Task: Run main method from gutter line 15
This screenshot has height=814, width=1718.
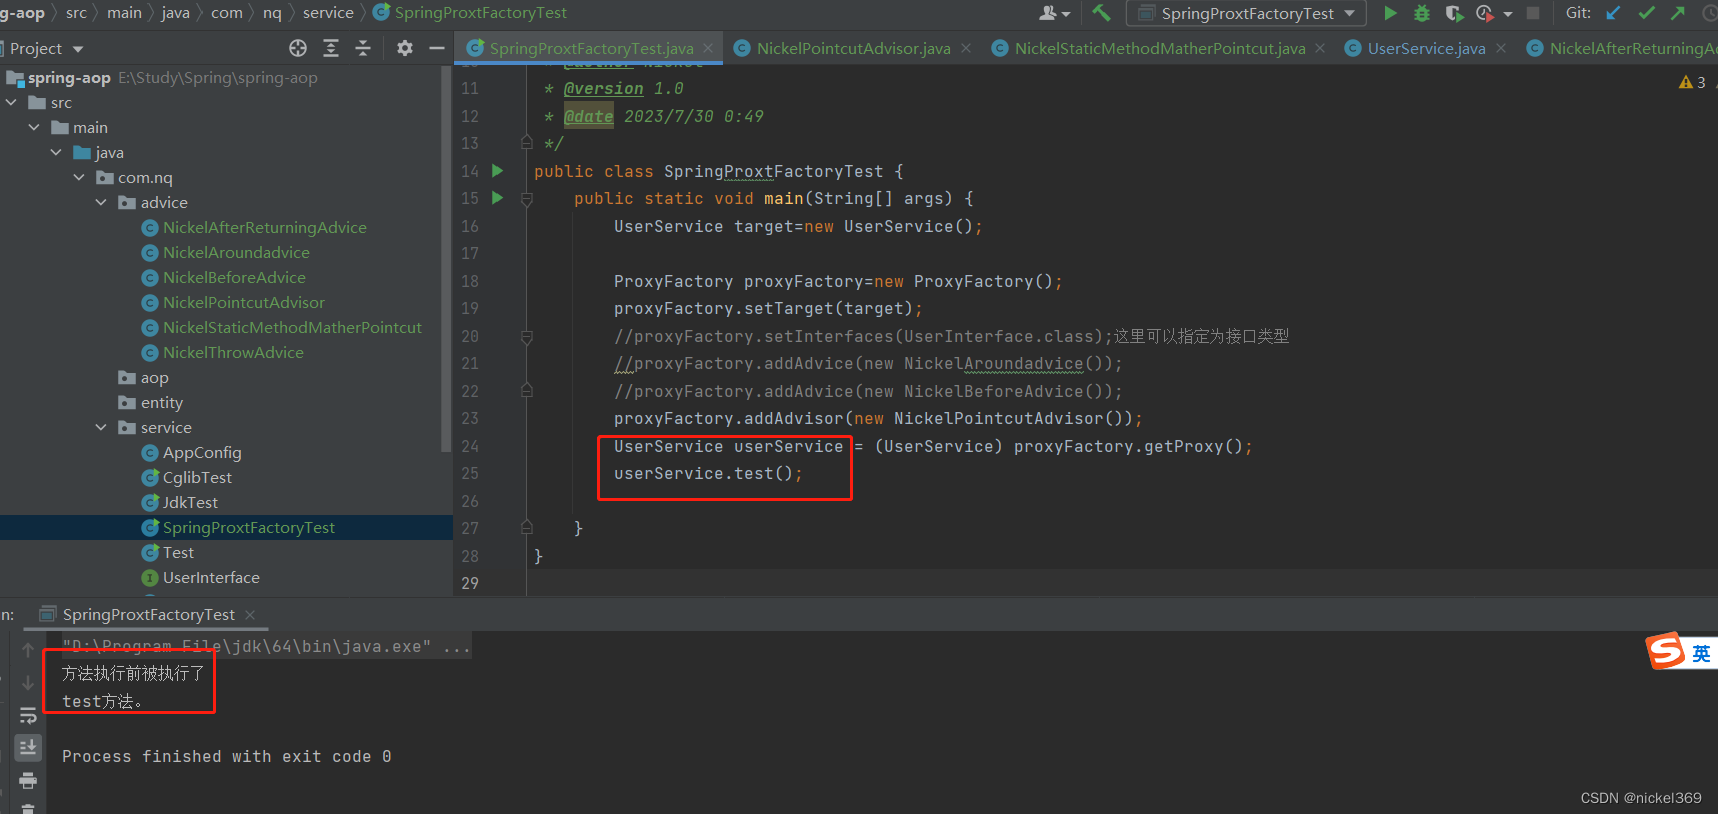Action: click(x=497, y=198)
